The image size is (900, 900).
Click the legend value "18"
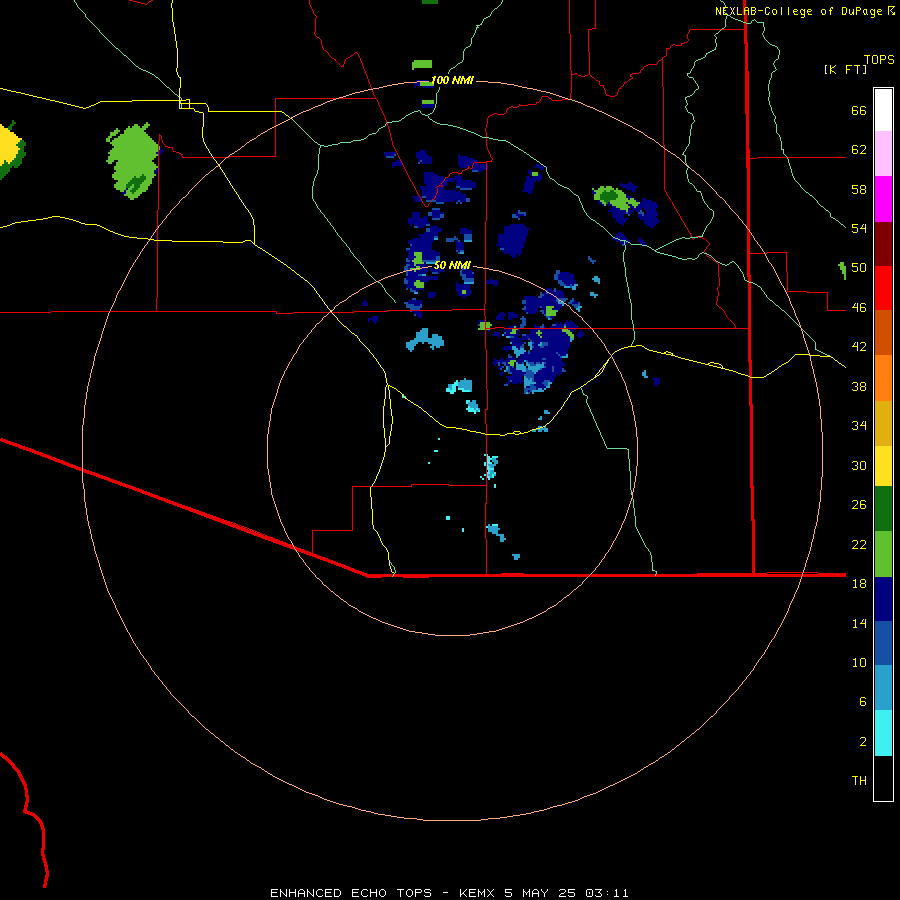coord(859,584)
